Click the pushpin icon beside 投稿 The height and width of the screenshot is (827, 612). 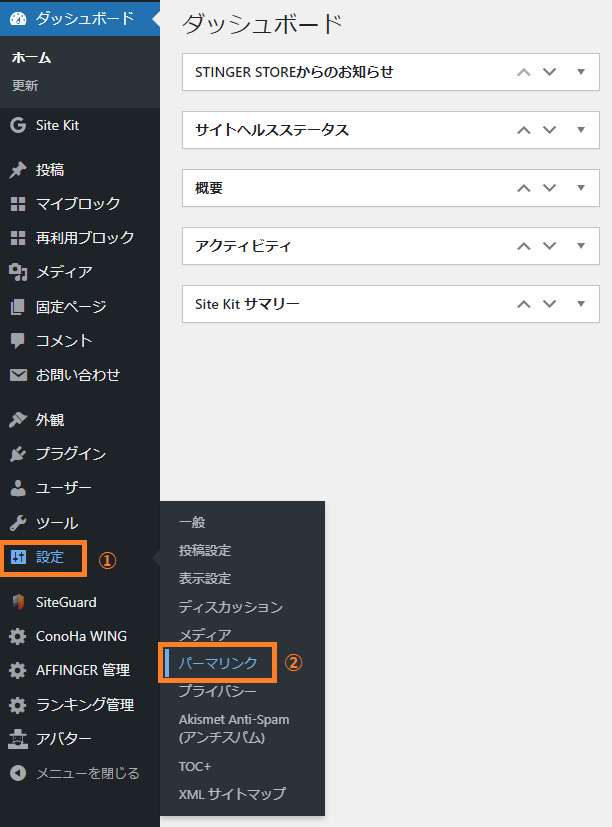point(18,170)
